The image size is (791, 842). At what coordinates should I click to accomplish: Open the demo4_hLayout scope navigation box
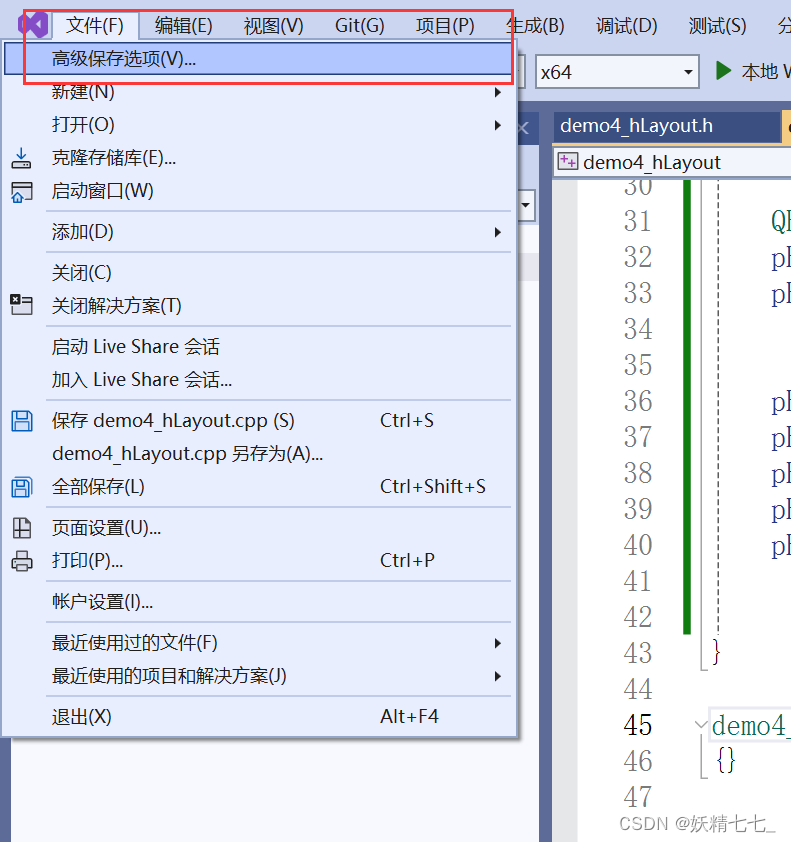[673, 162]
